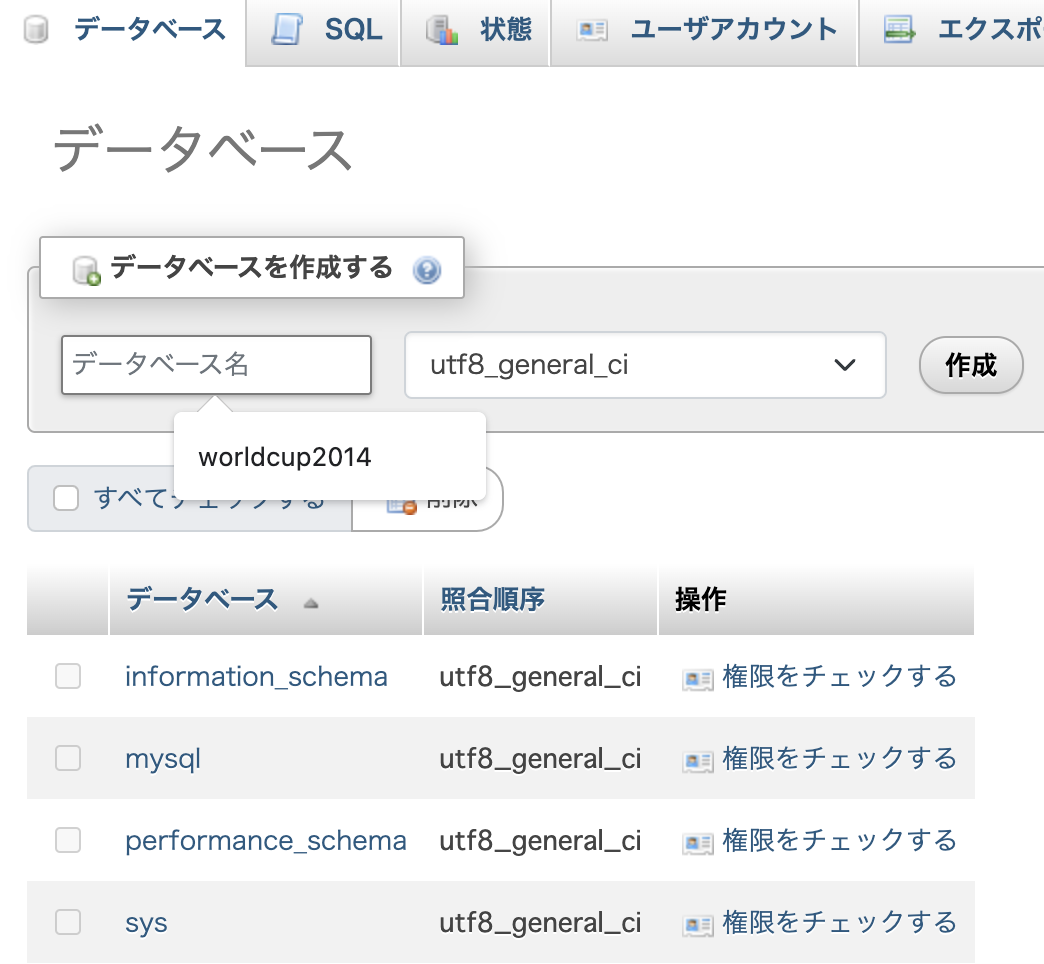Sort databases with the データベース column arrow

(x=310, y=604)
